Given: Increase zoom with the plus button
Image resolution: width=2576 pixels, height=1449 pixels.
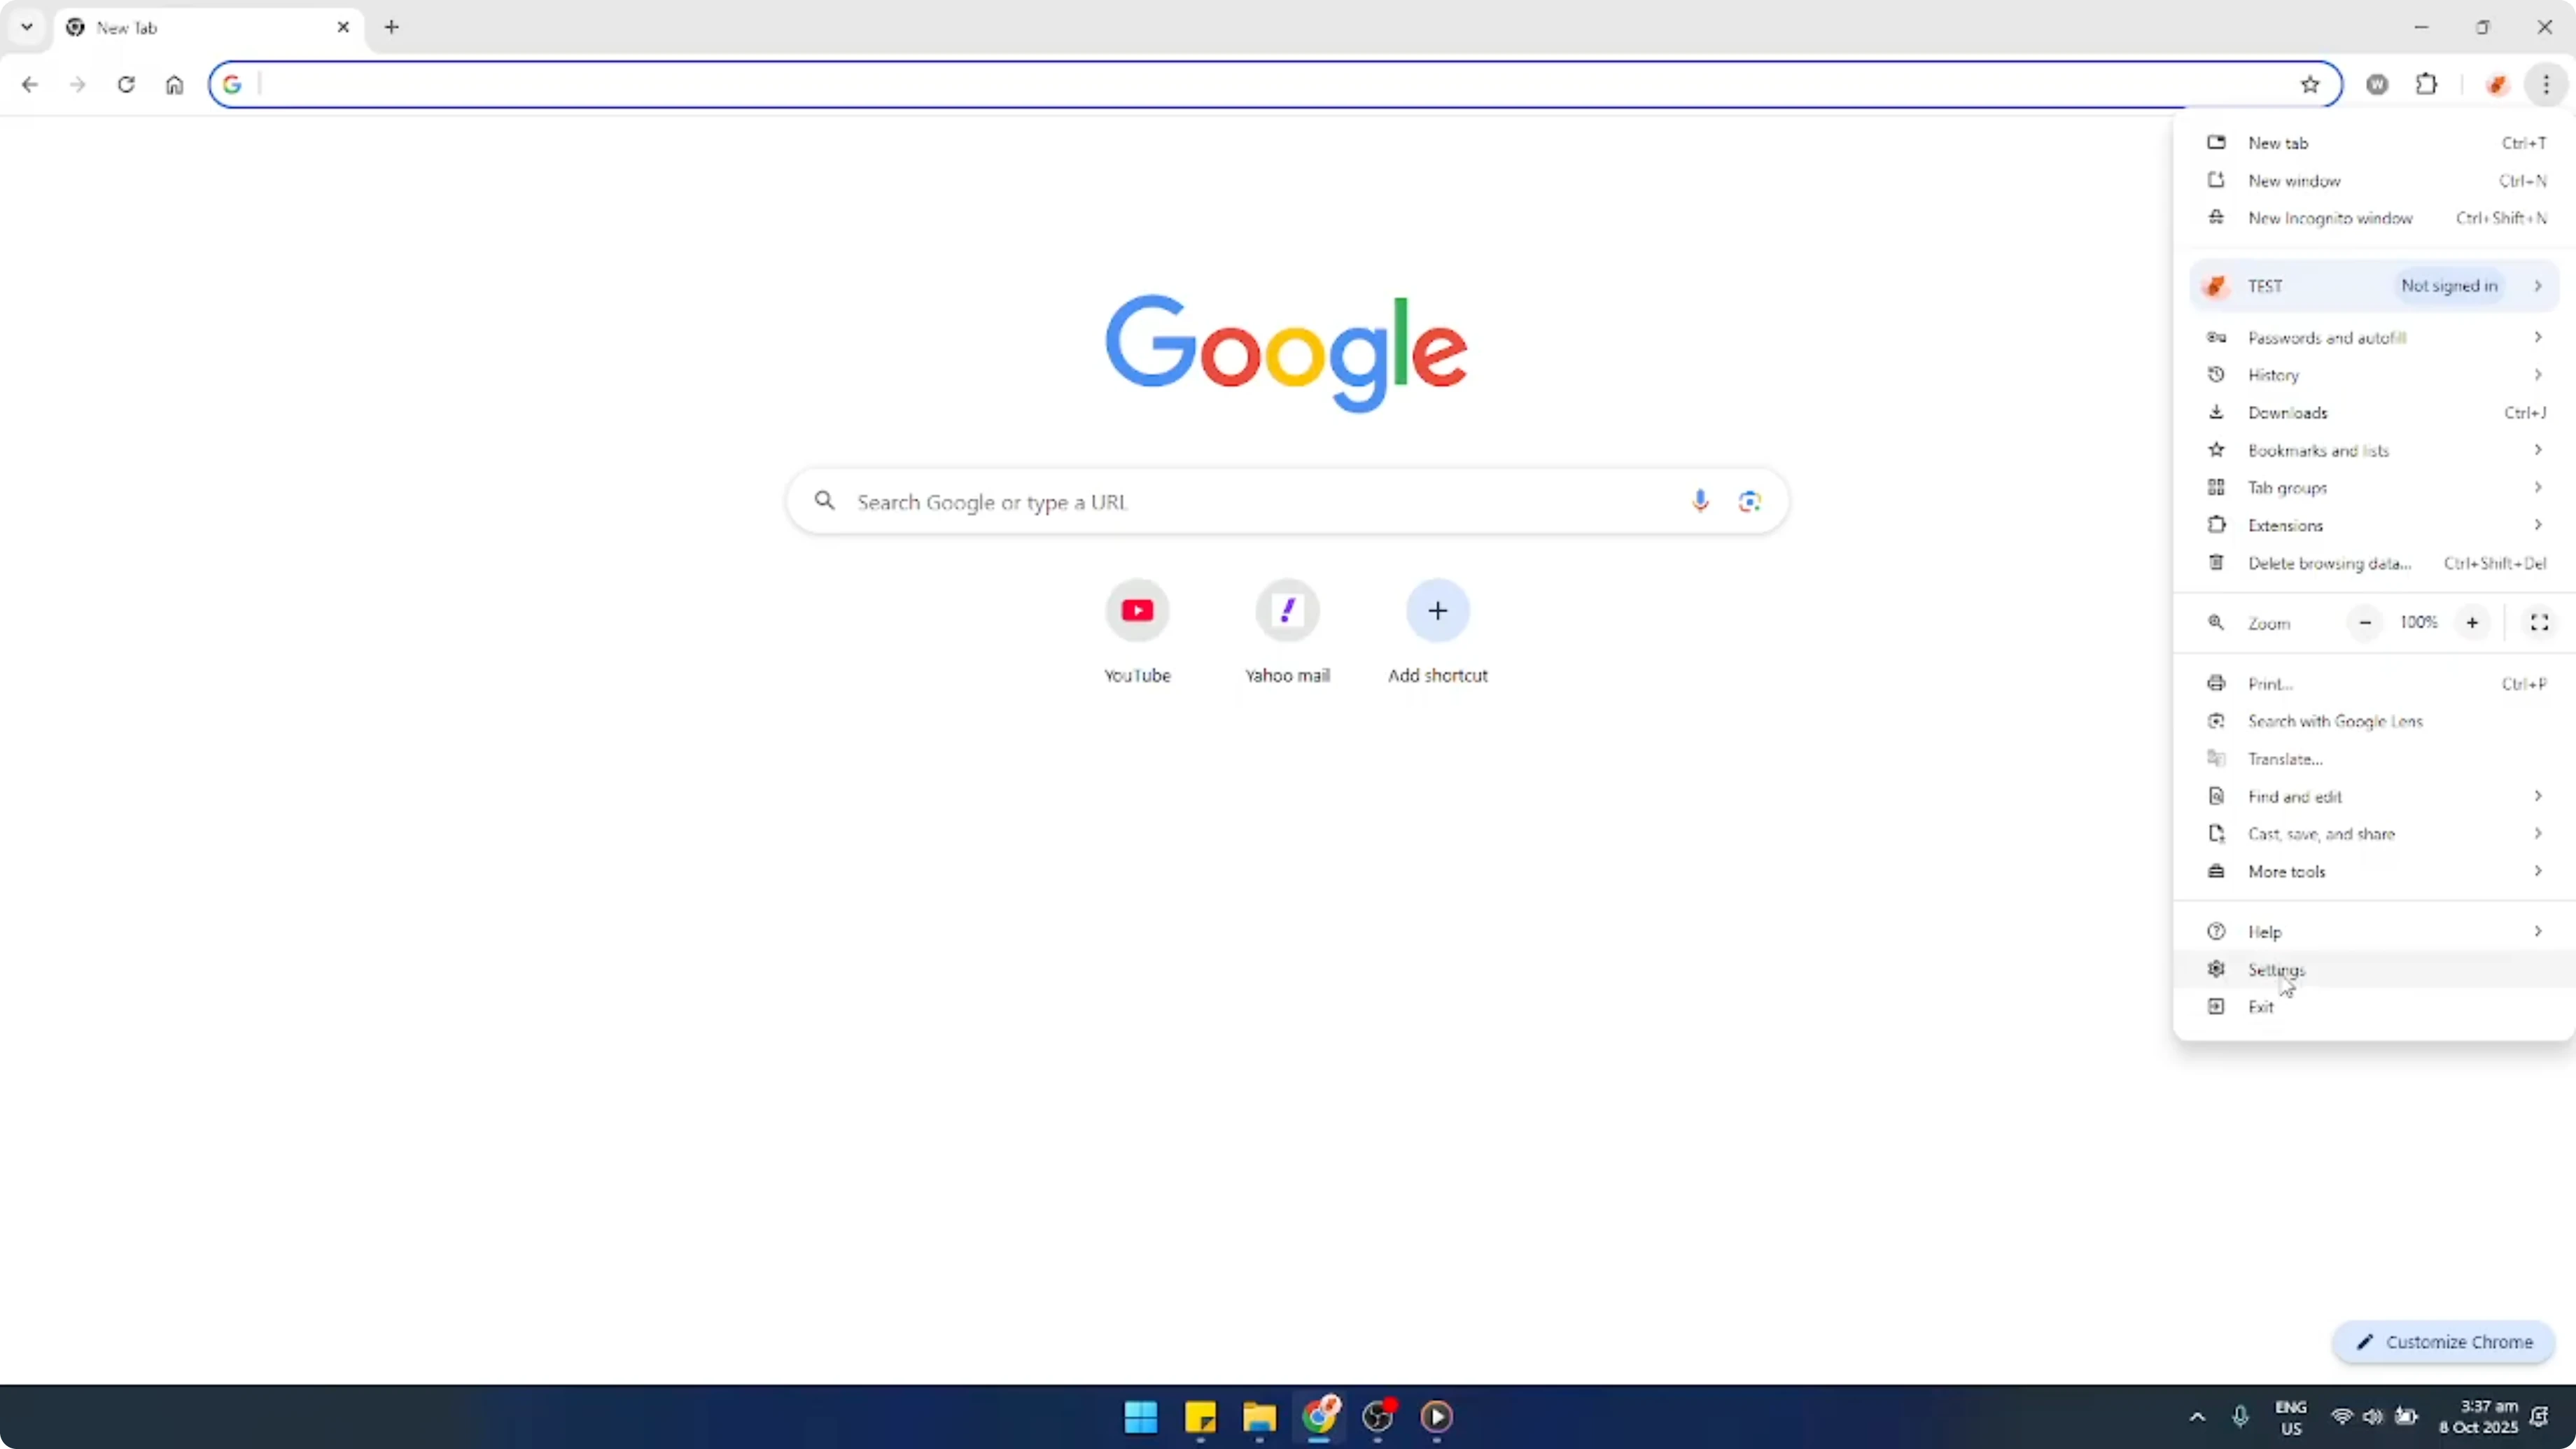Looking at the screenshot, I should click(x=2472, y=623).
